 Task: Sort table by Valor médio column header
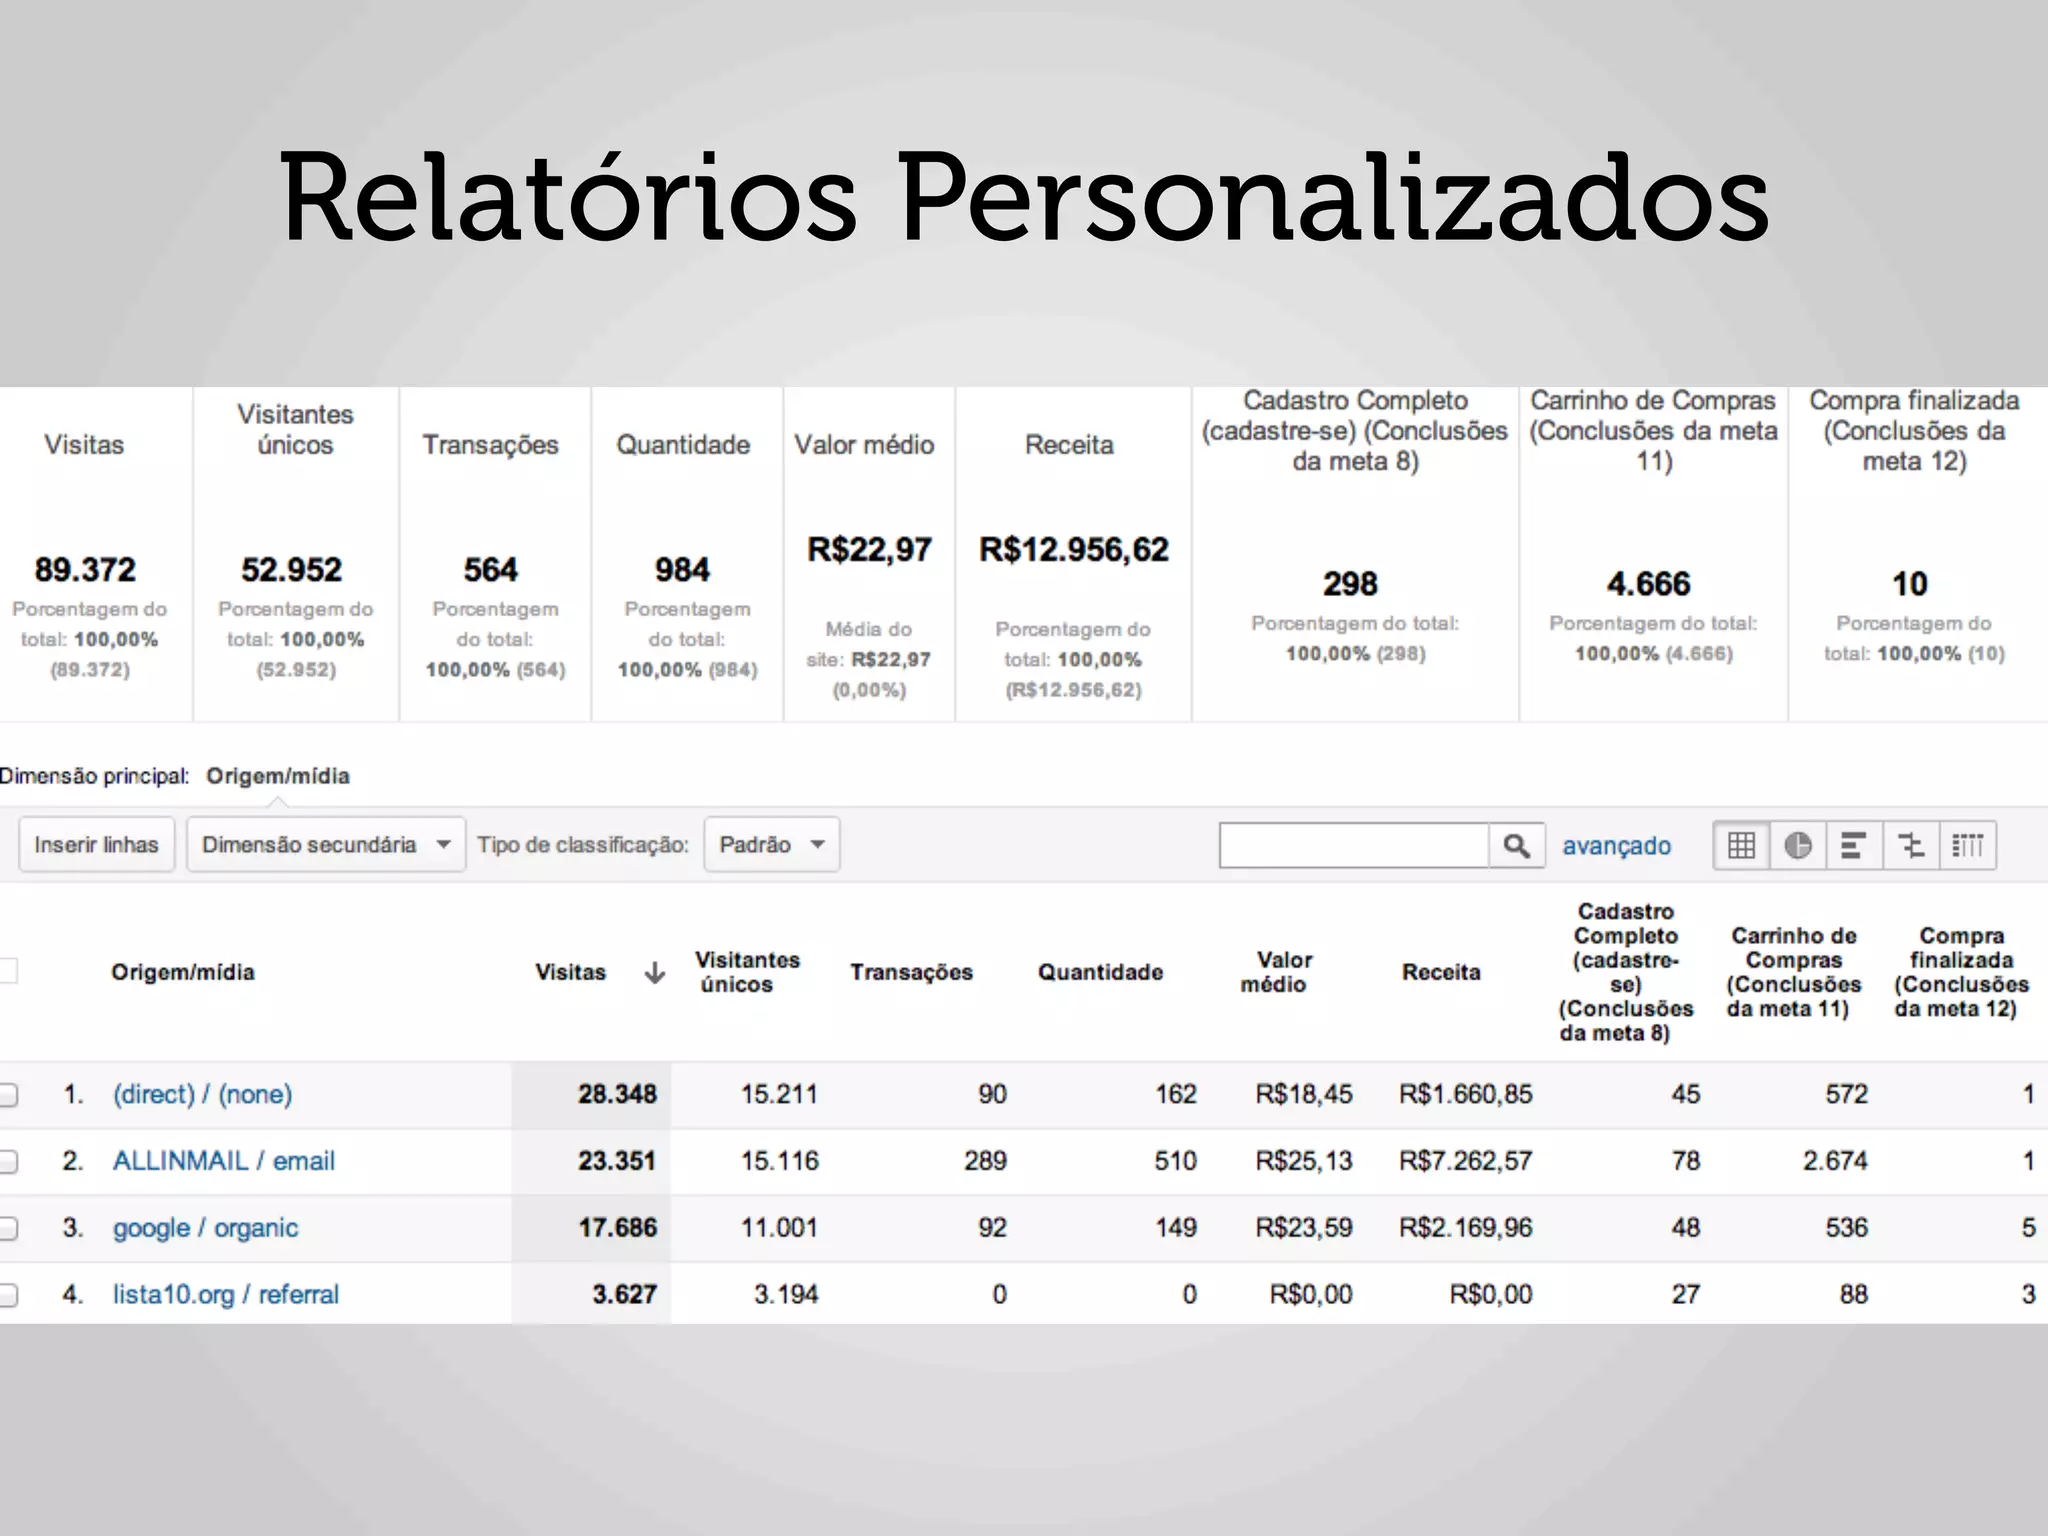click(1276, 972)
